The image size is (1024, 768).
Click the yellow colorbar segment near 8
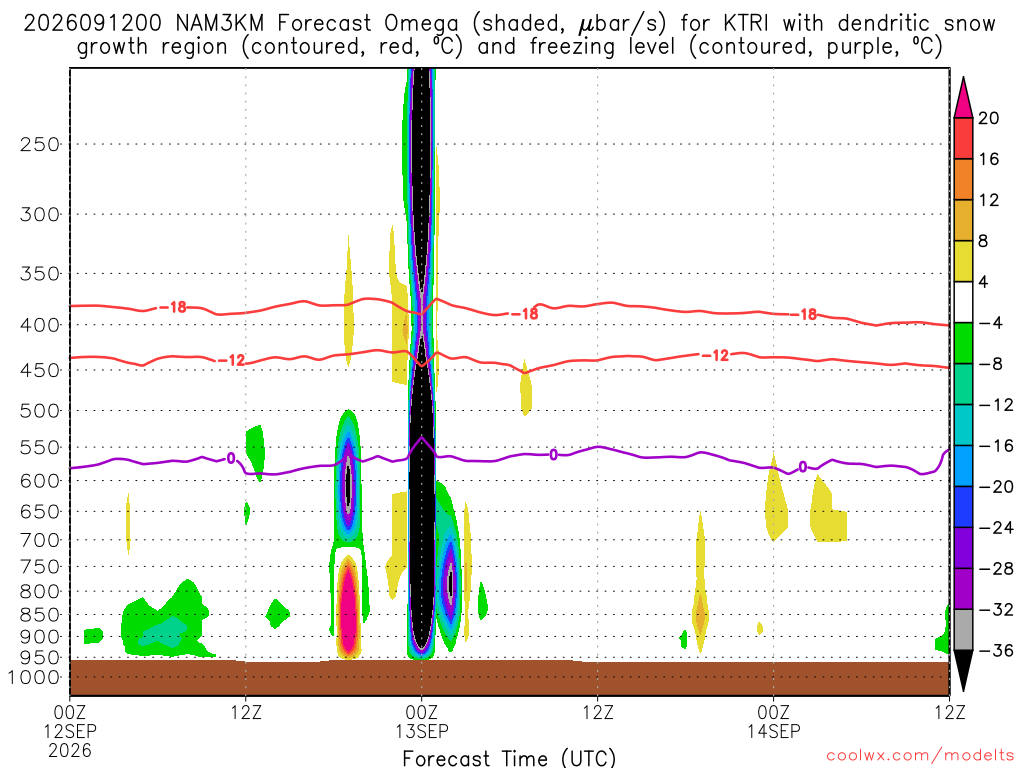click(x=963, y=261)
